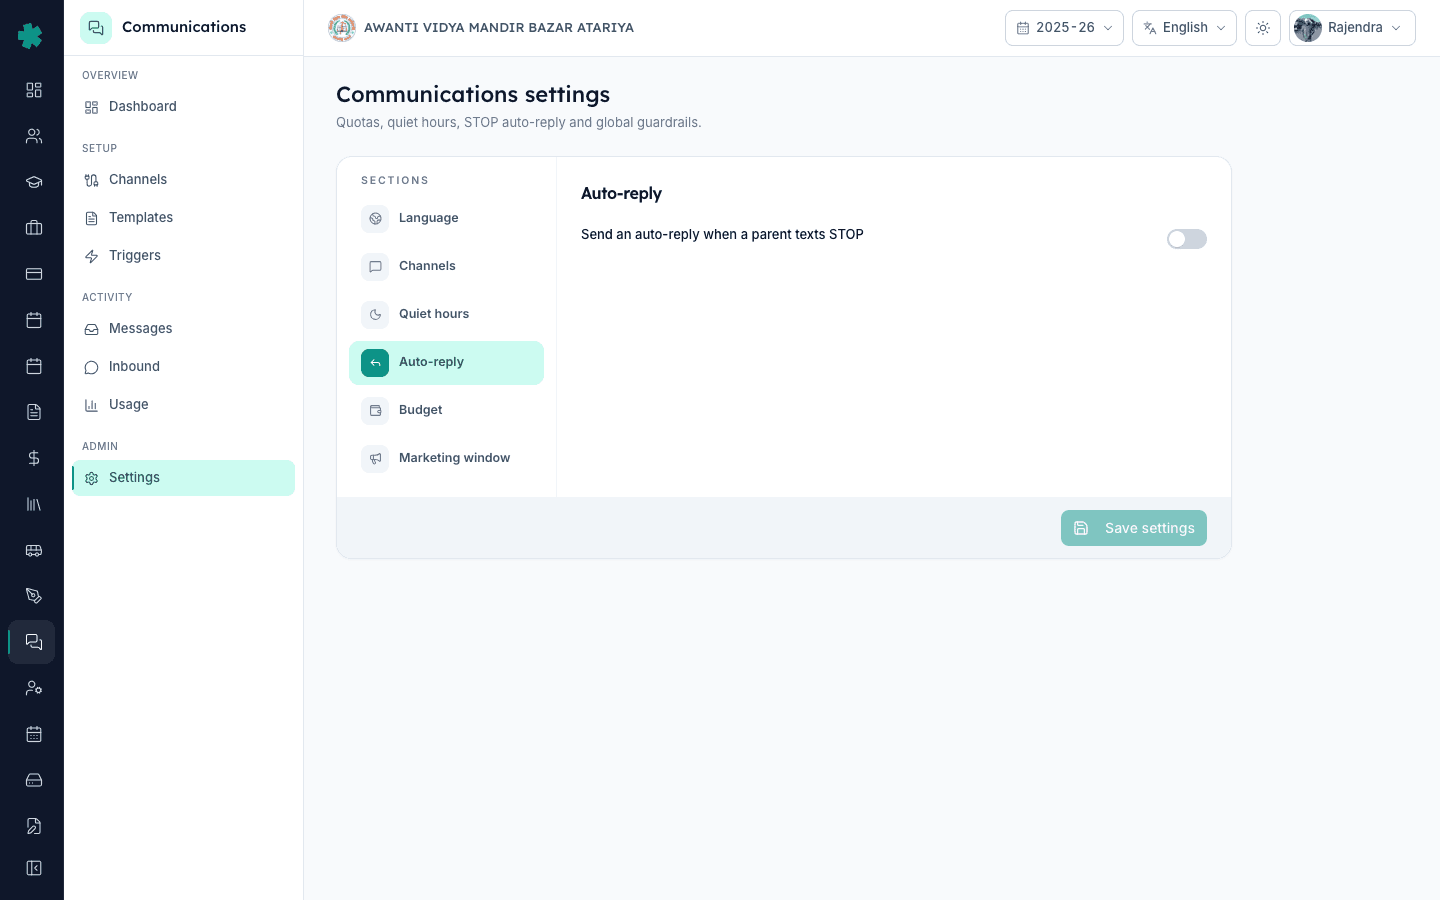Screen dimensions: 1440x900
Task: Open the user with gear icon
Action: click(x=34, y=688)
